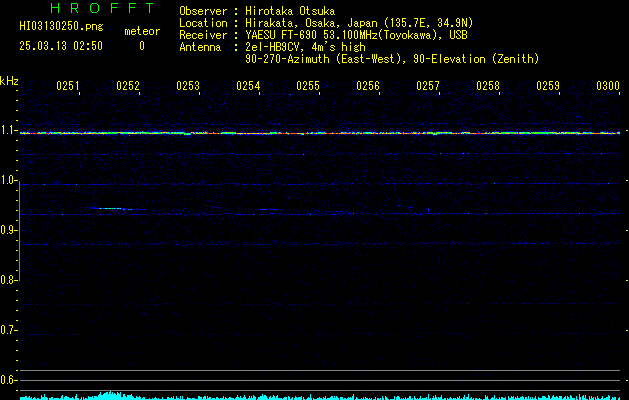Image resolution: width=629 pixels, height=400 pixels.
Task: Click the 0255 time marker
Action: (x=308, y=85)
